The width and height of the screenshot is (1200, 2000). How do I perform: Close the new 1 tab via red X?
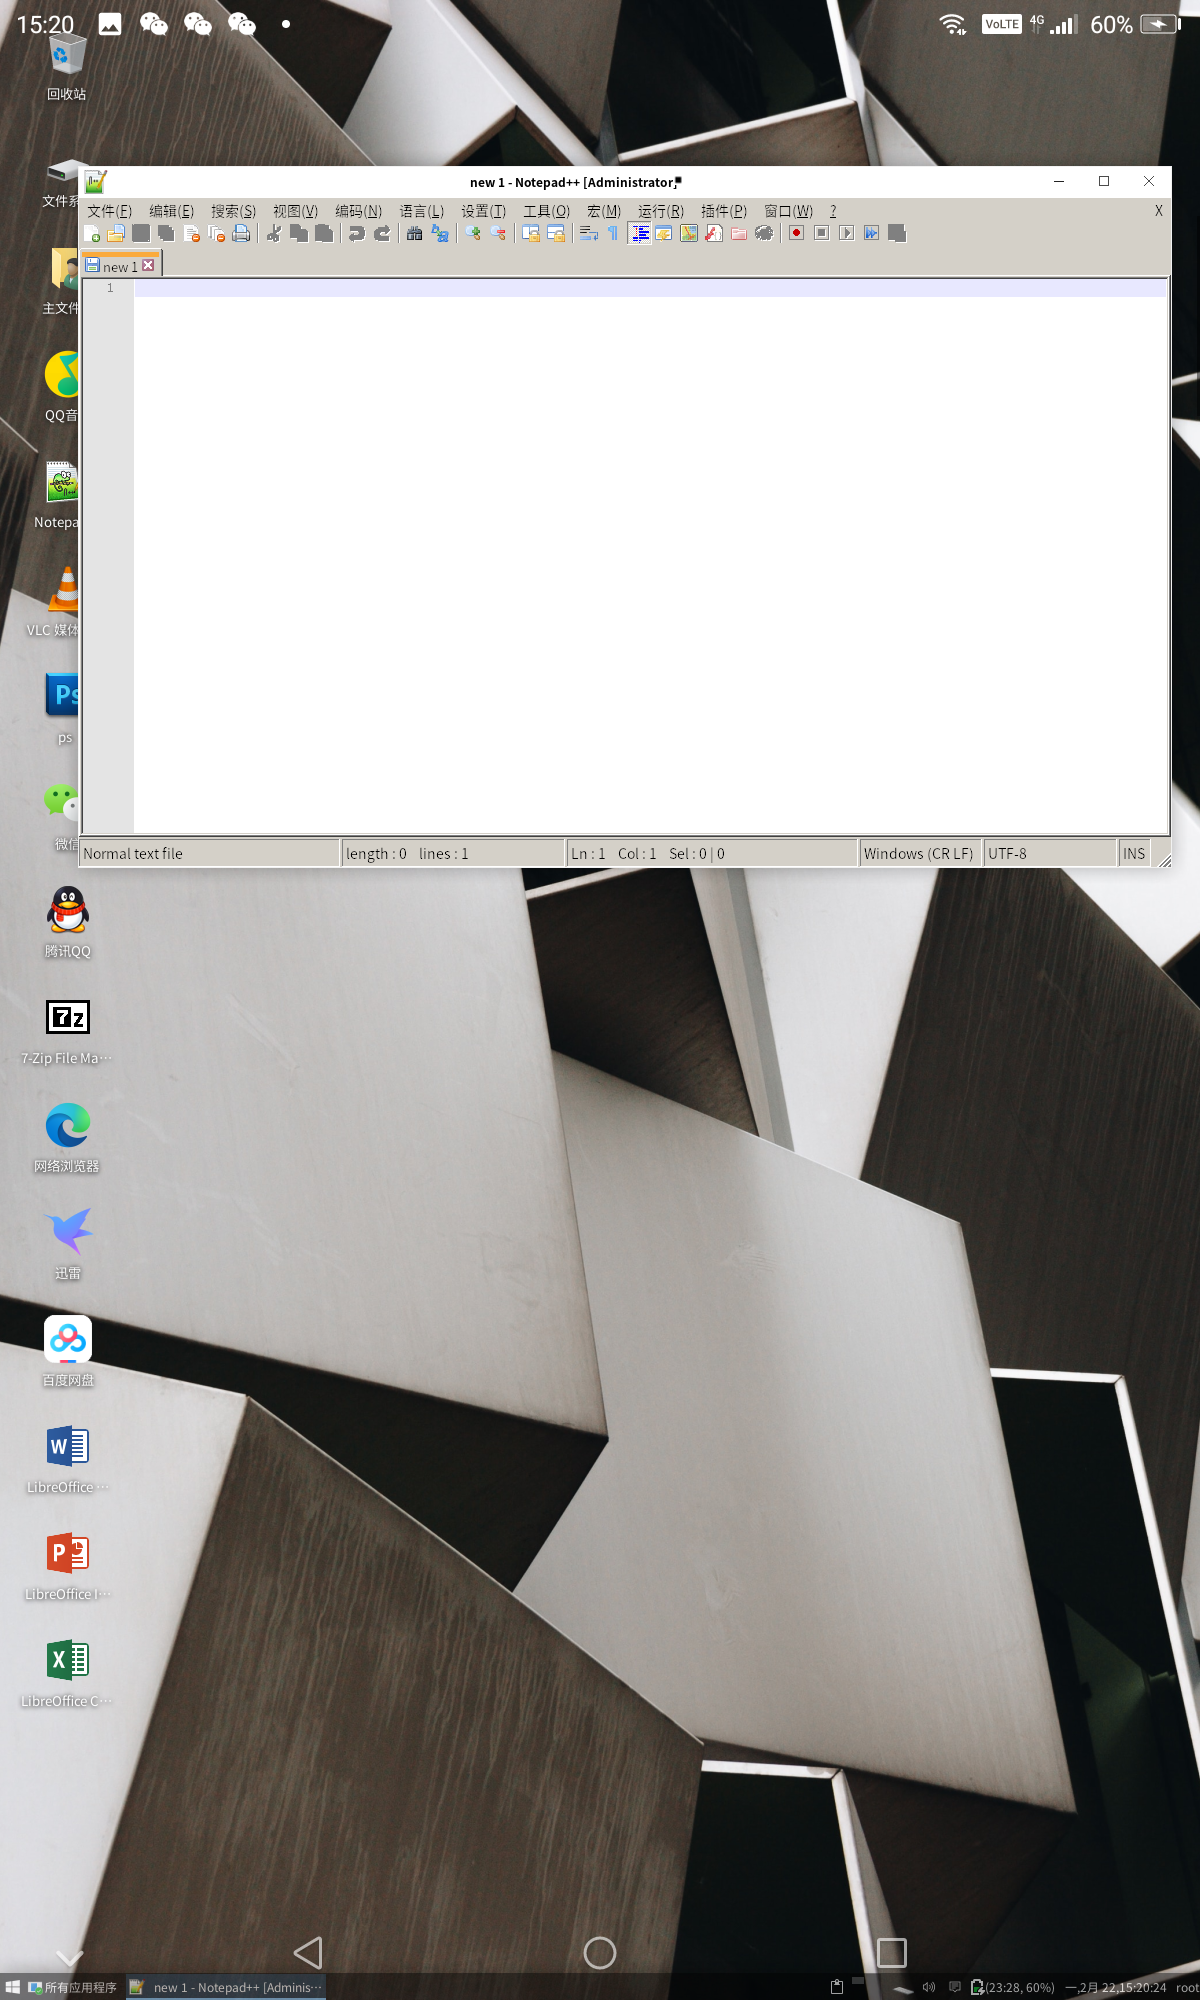[148, 266]
